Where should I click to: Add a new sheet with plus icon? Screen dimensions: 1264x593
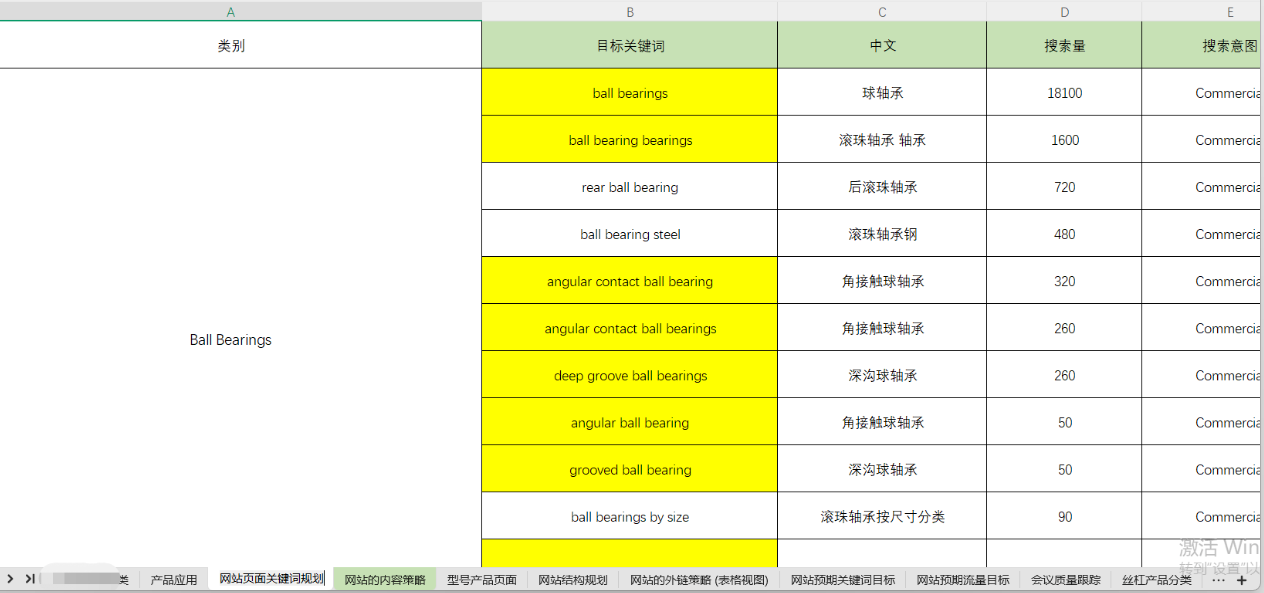[x=1242, y=580]
